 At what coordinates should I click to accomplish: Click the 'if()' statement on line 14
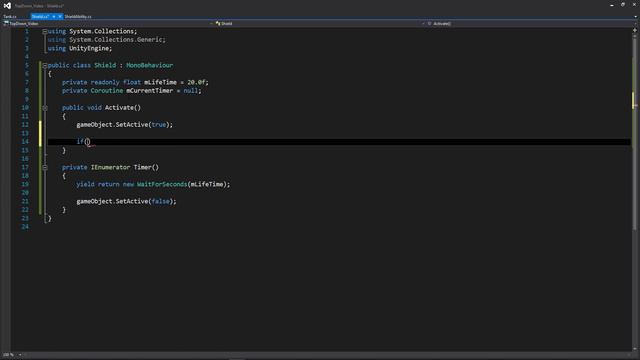(83, 142)
